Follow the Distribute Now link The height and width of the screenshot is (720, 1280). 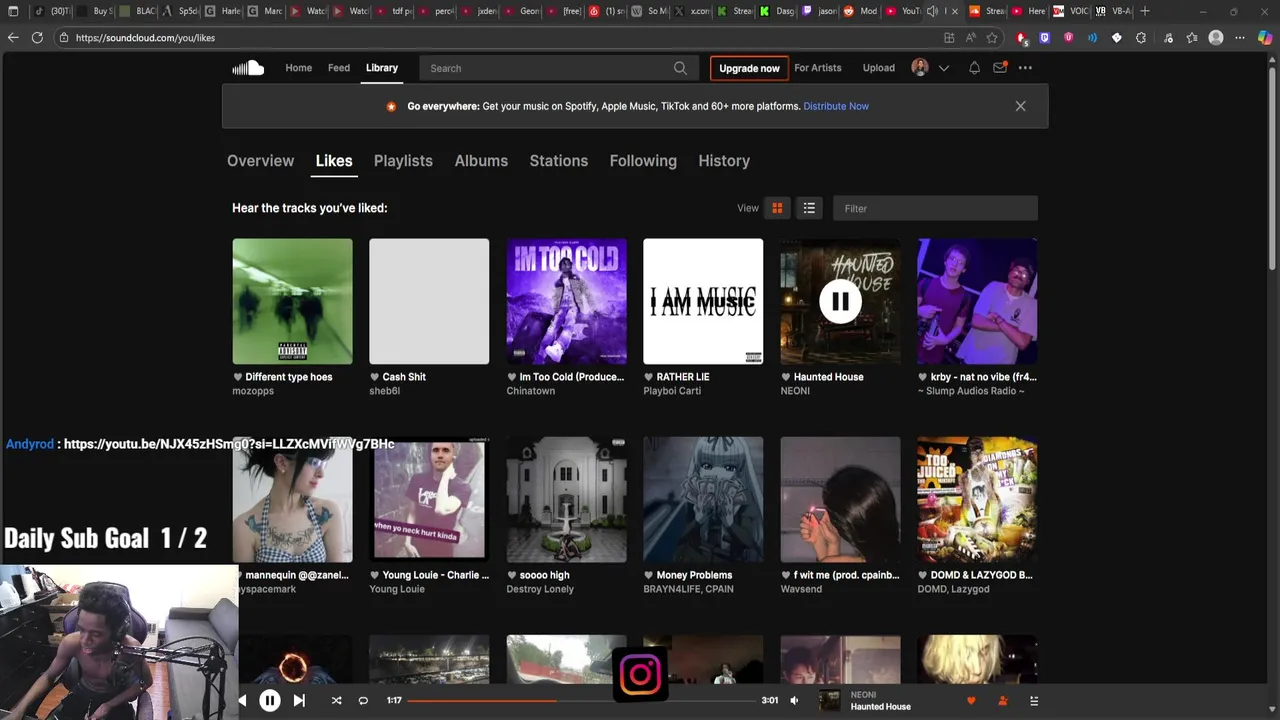tap(836, 106)
